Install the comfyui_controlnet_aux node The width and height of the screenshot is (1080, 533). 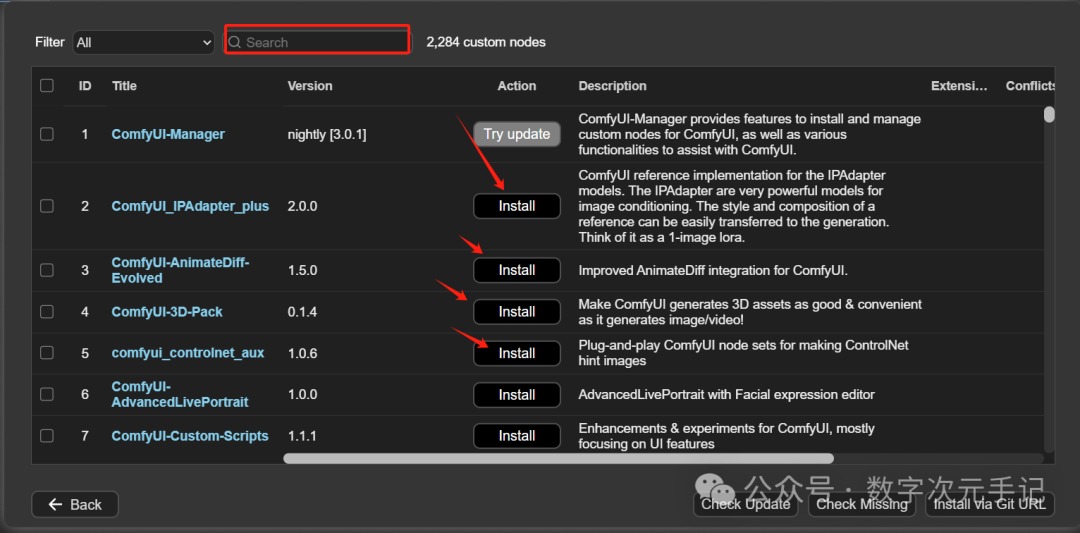coord(517,353)
